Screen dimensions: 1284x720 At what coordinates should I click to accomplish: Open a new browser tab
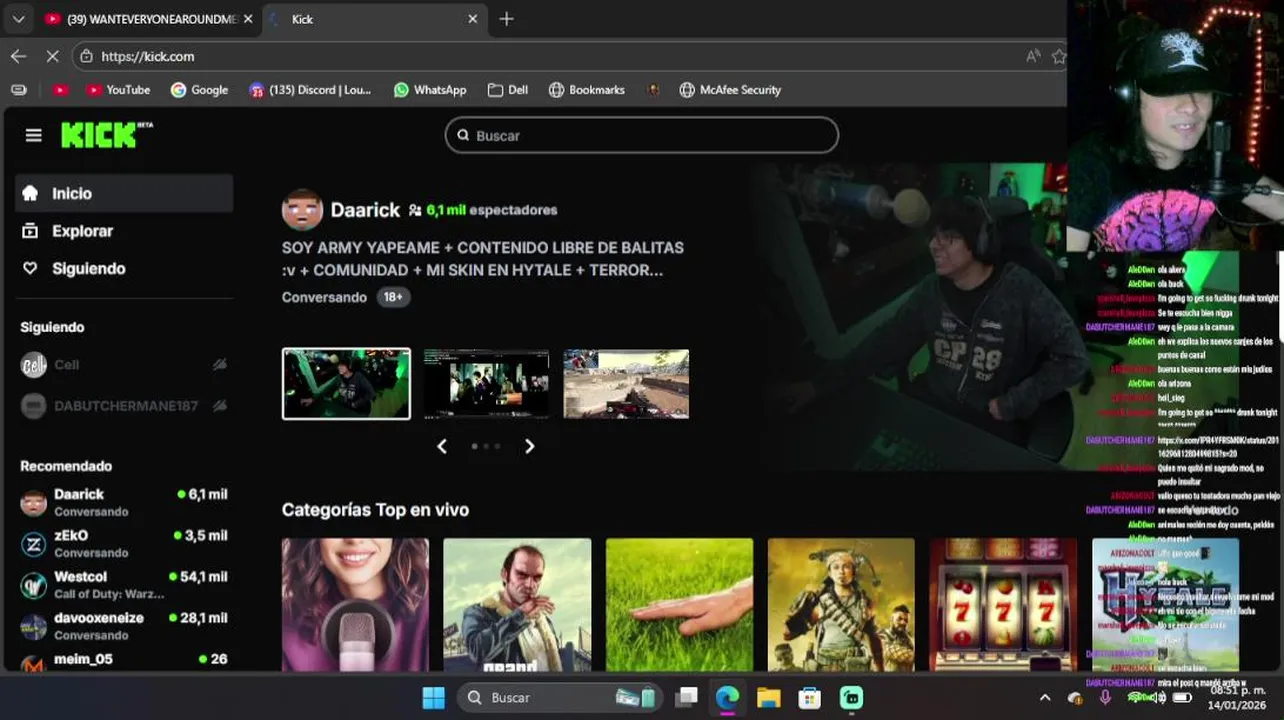[506, 19]
